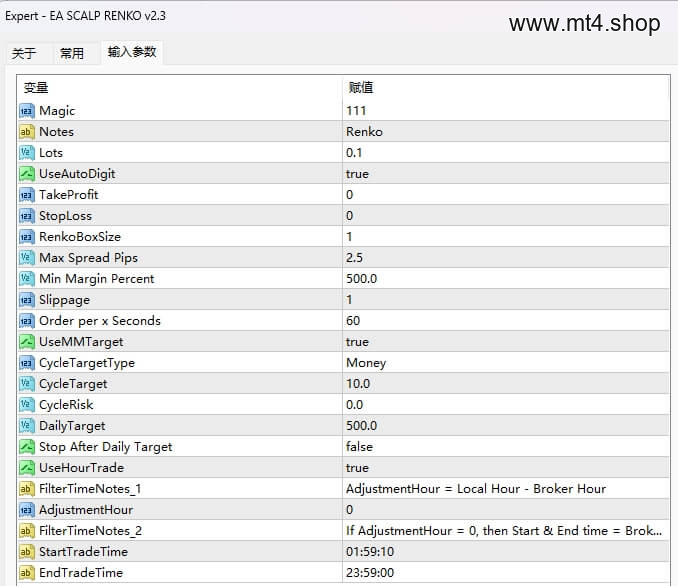
Task: Toggle the UseAutoDigit true value
Action: 506,174
